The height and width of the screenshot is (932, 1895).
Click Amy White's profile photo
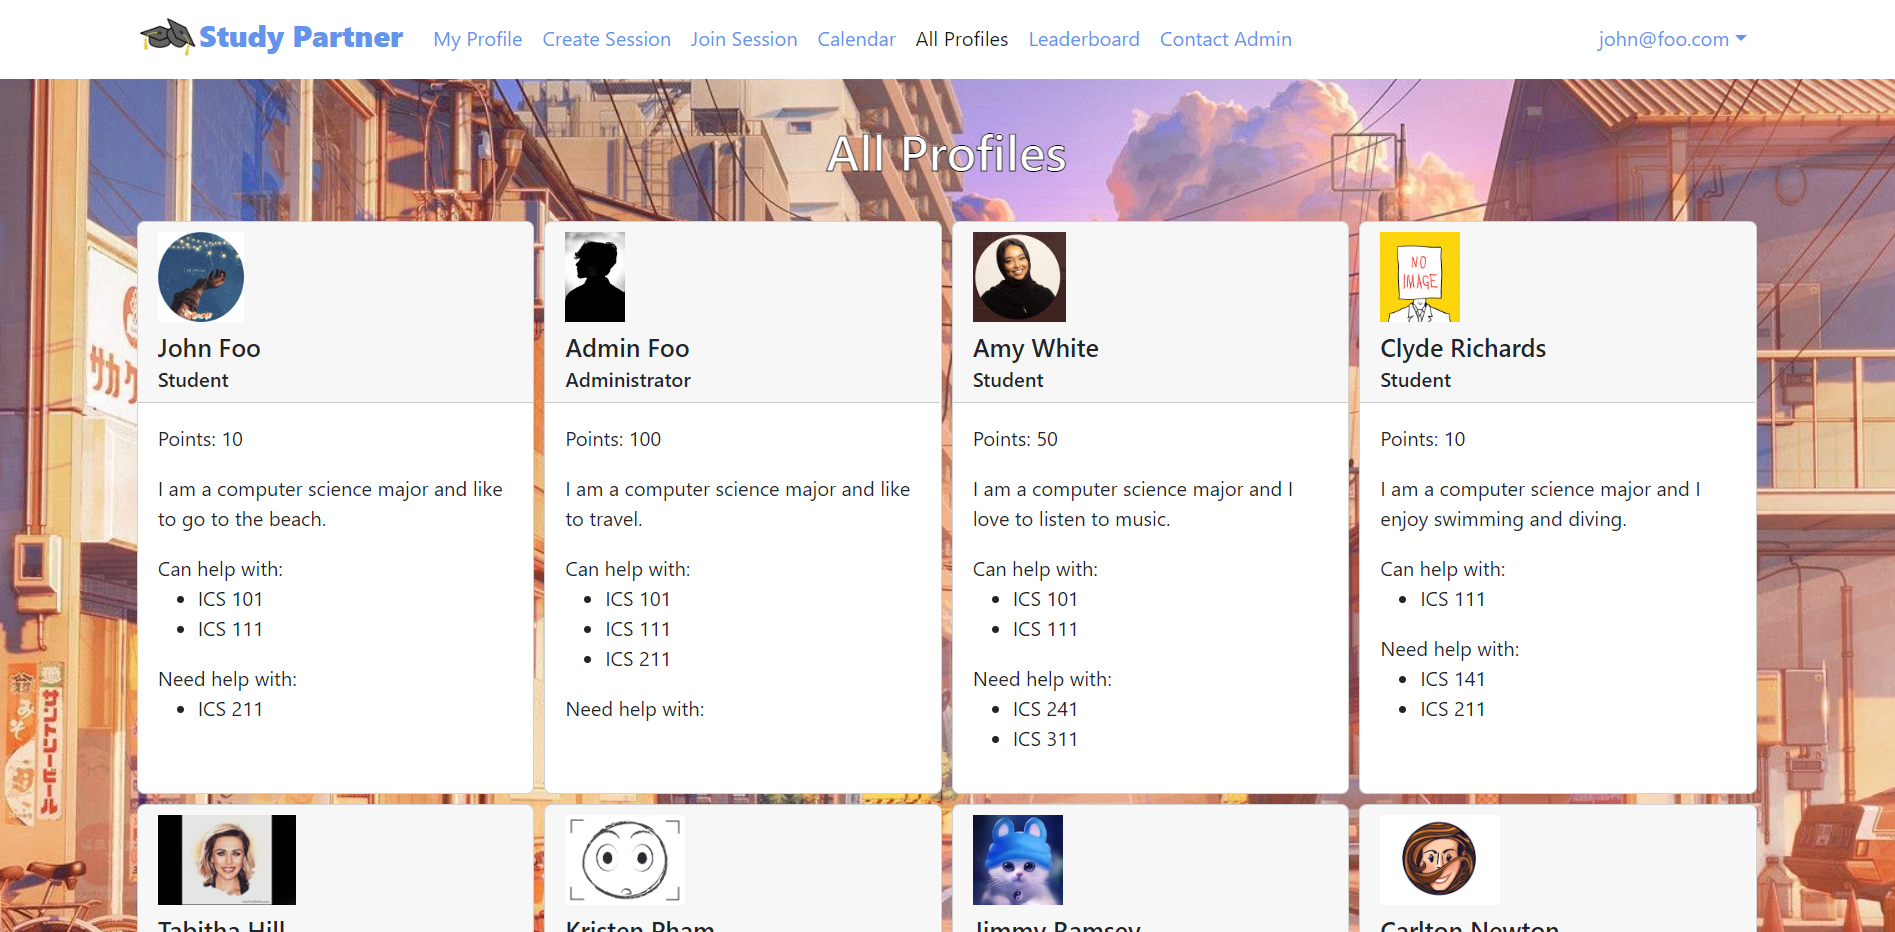pyautogui.click(x=1019, y=277)
